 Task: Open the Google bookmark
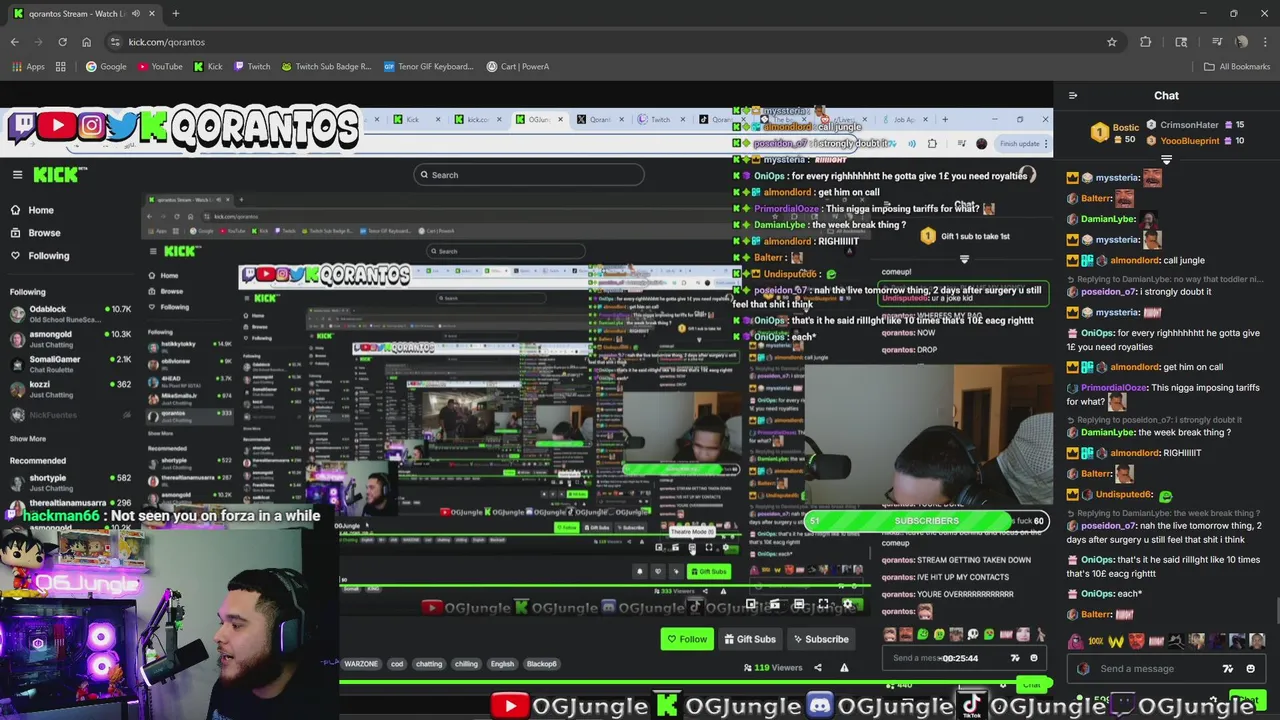pos(106,66)
